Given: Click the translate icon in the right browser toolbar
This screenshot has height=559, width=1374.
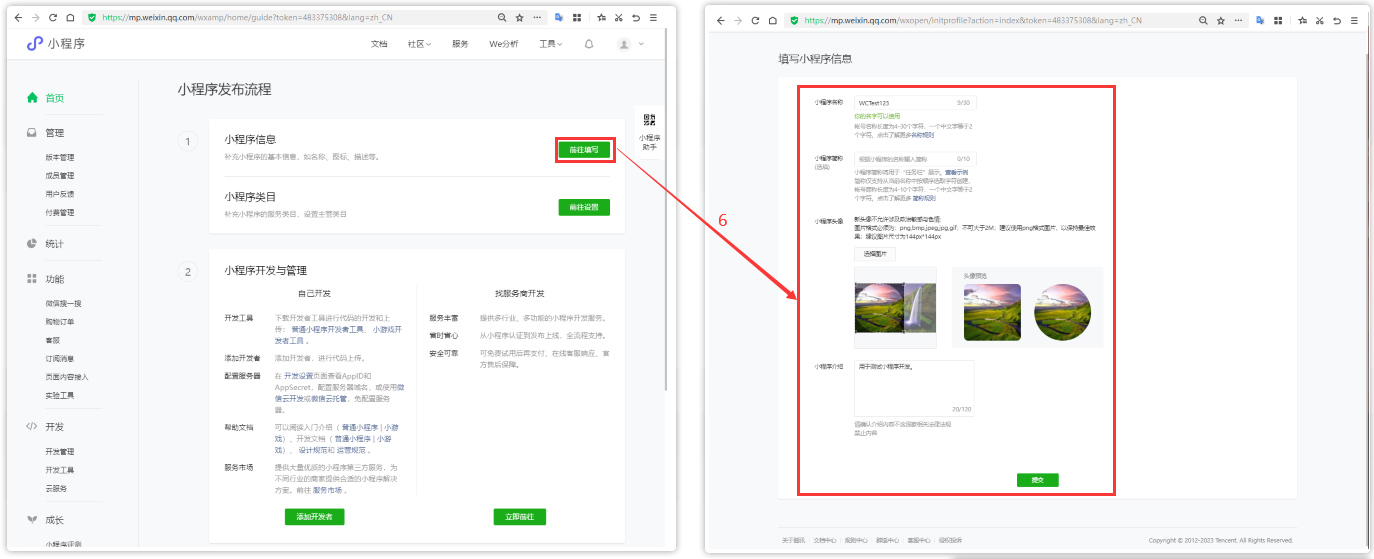Looking at the screenshot, I should [x=1261, y=20].
